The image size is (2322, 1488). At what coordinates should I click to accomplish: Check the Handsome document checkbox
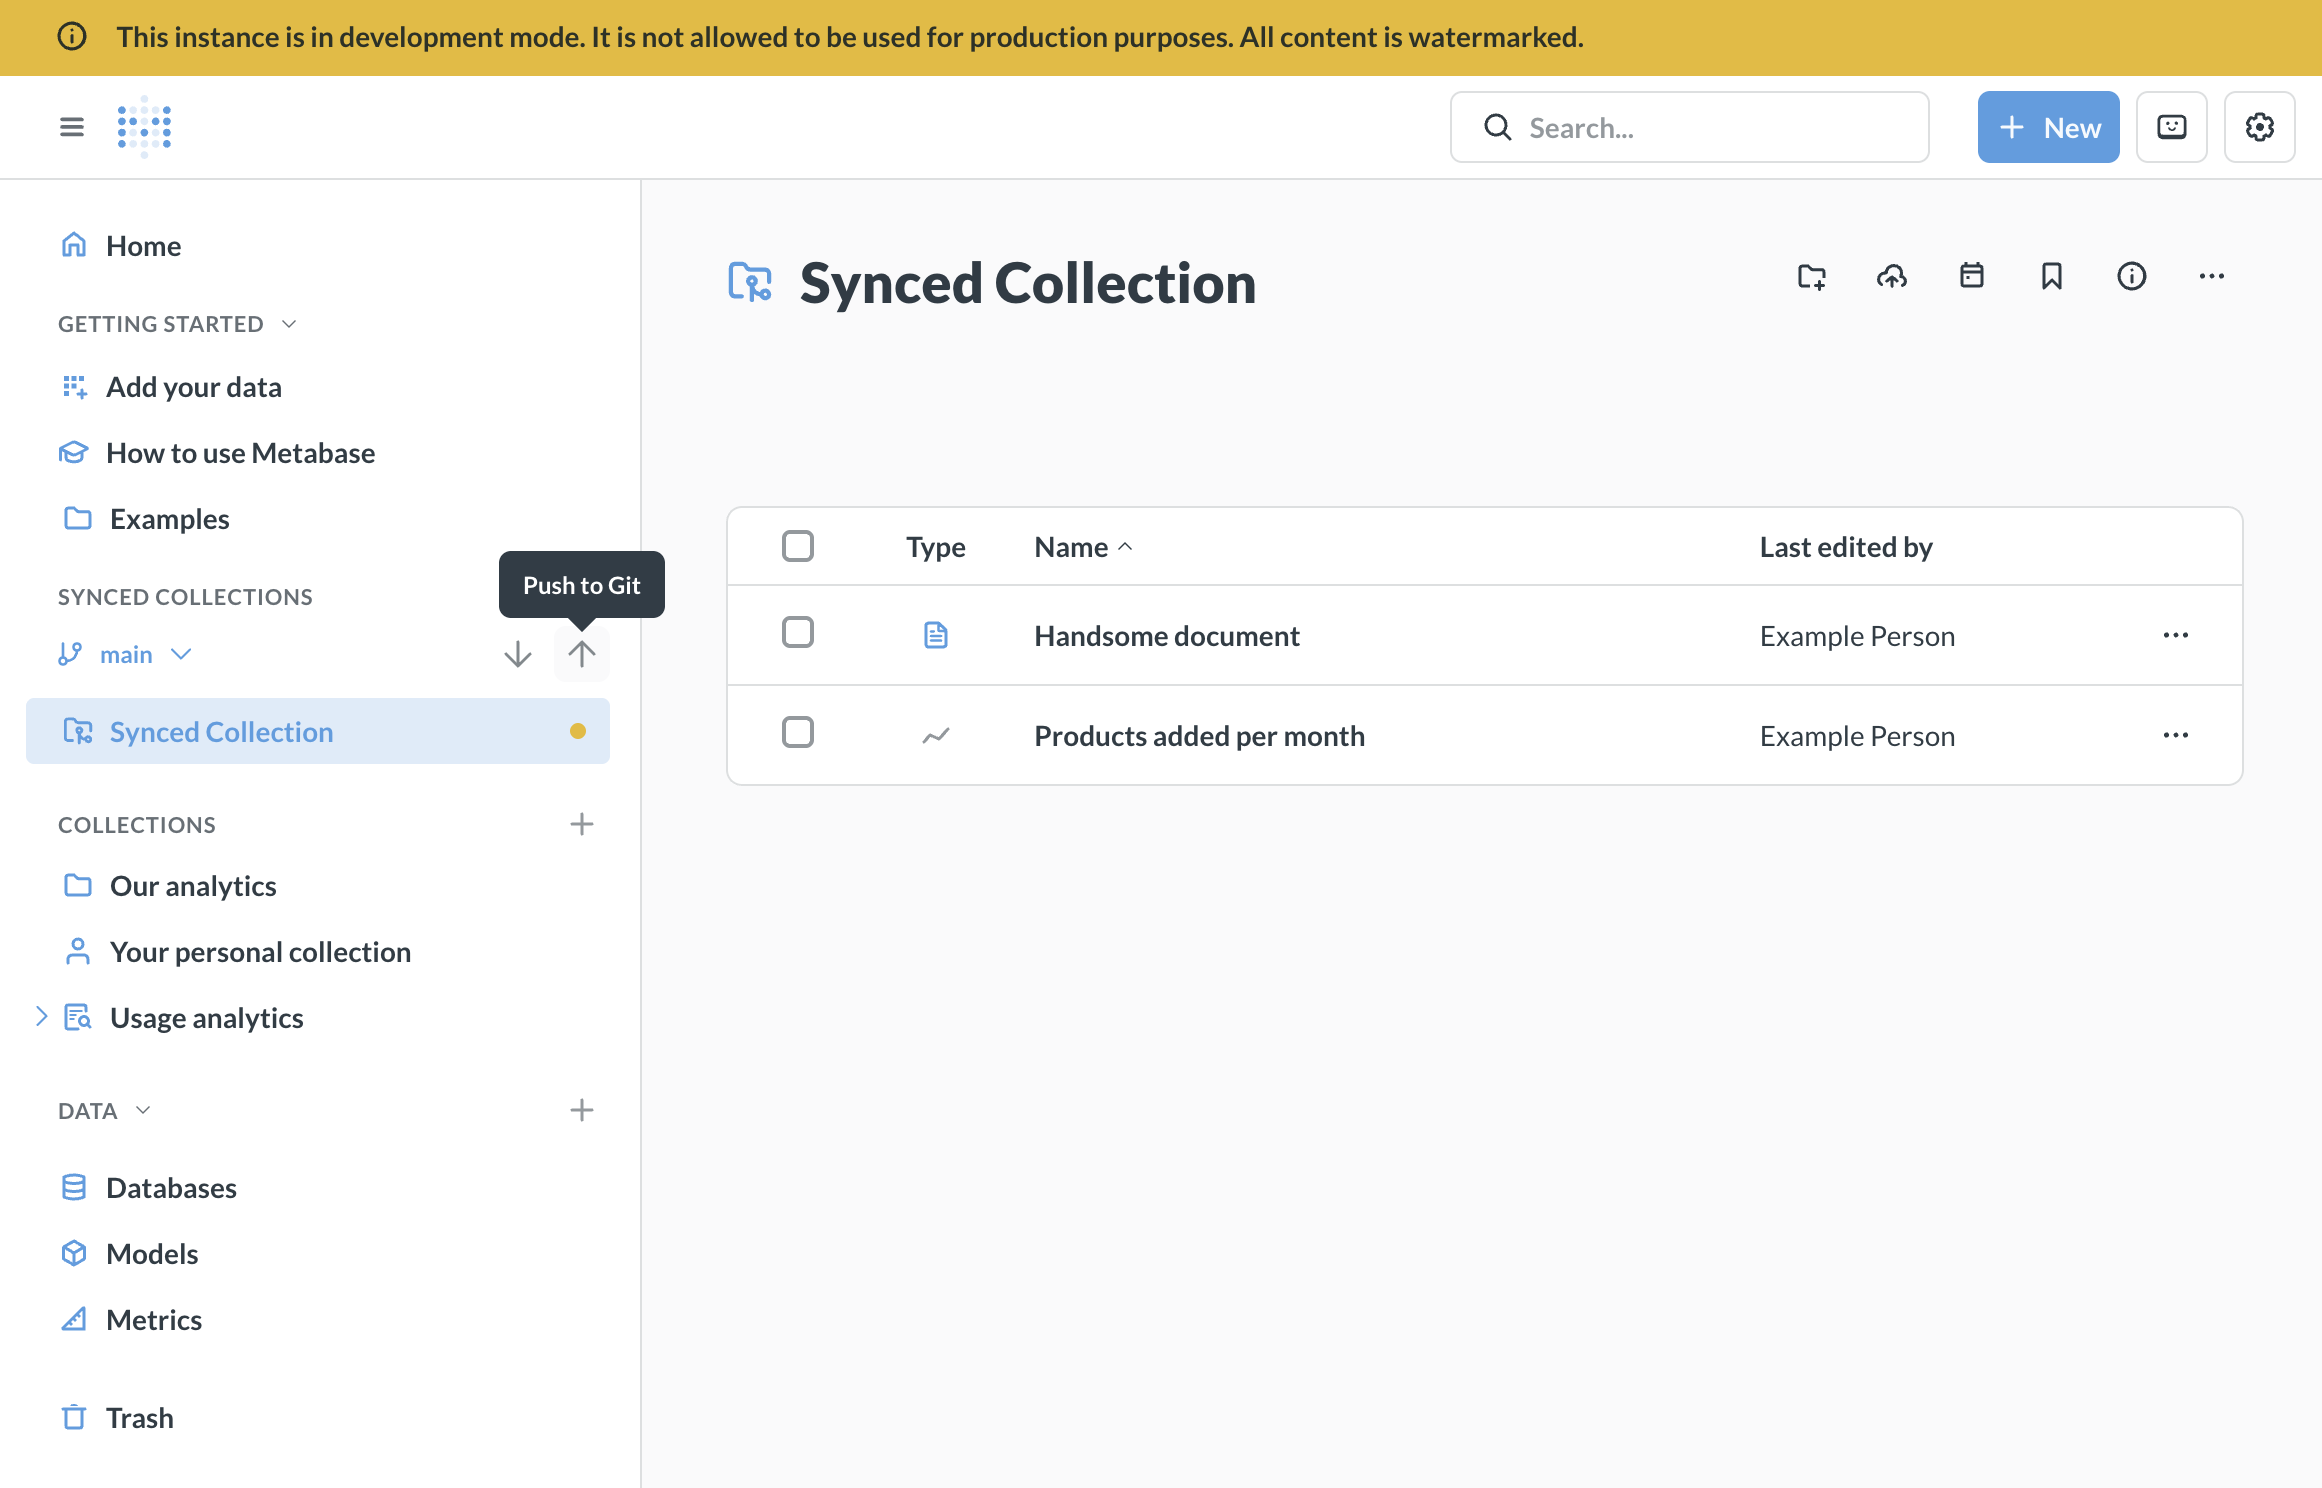pyautogui.click(x=797, y=633)
